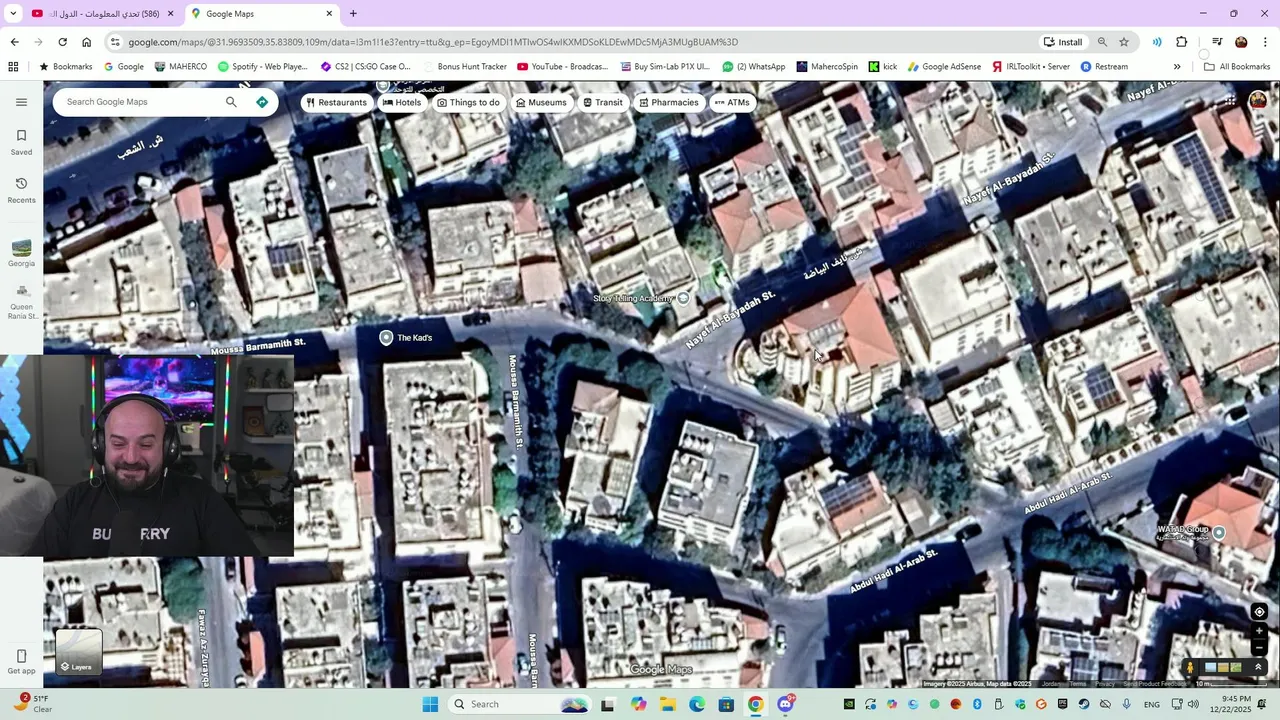
Task: Click The Kad's place marker
Action: tap(387, 338)
